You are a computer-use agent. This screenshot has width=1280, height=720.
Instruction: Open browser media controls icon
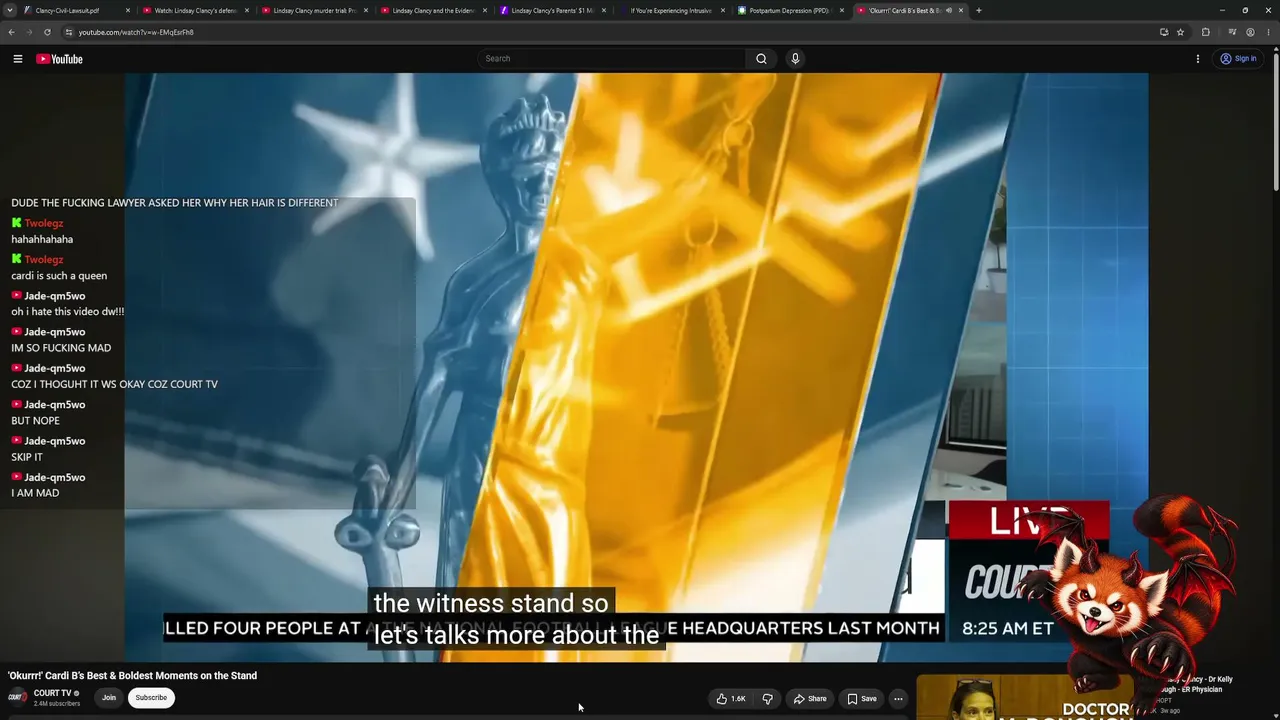[1232, 32]
